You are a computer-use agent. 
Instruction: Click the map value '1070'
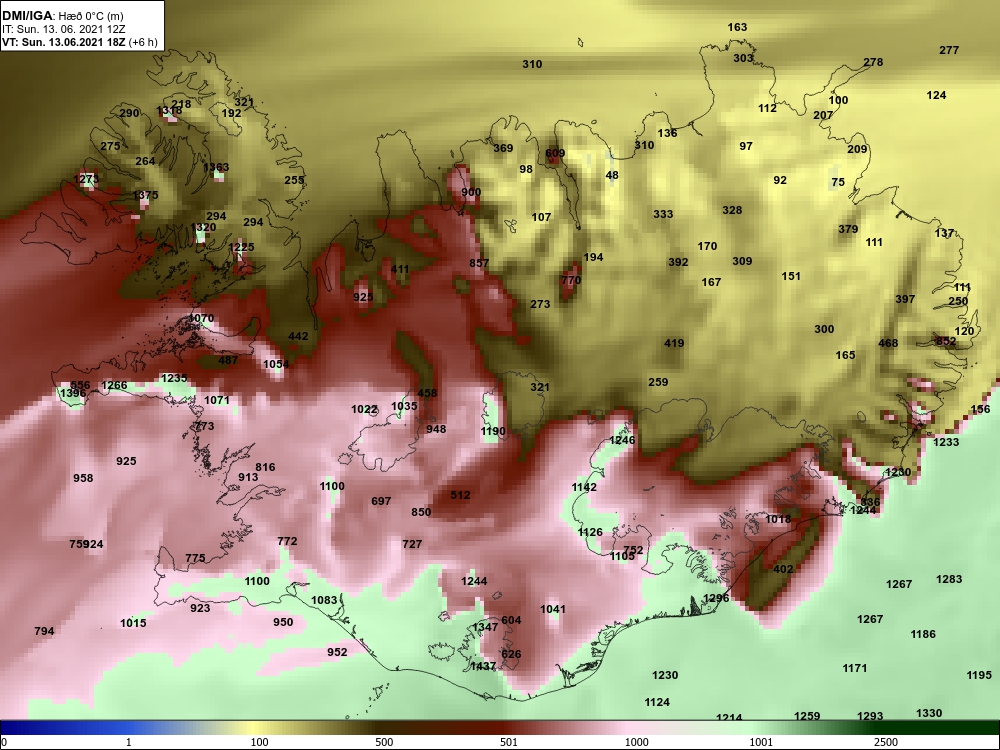(202, 318)
